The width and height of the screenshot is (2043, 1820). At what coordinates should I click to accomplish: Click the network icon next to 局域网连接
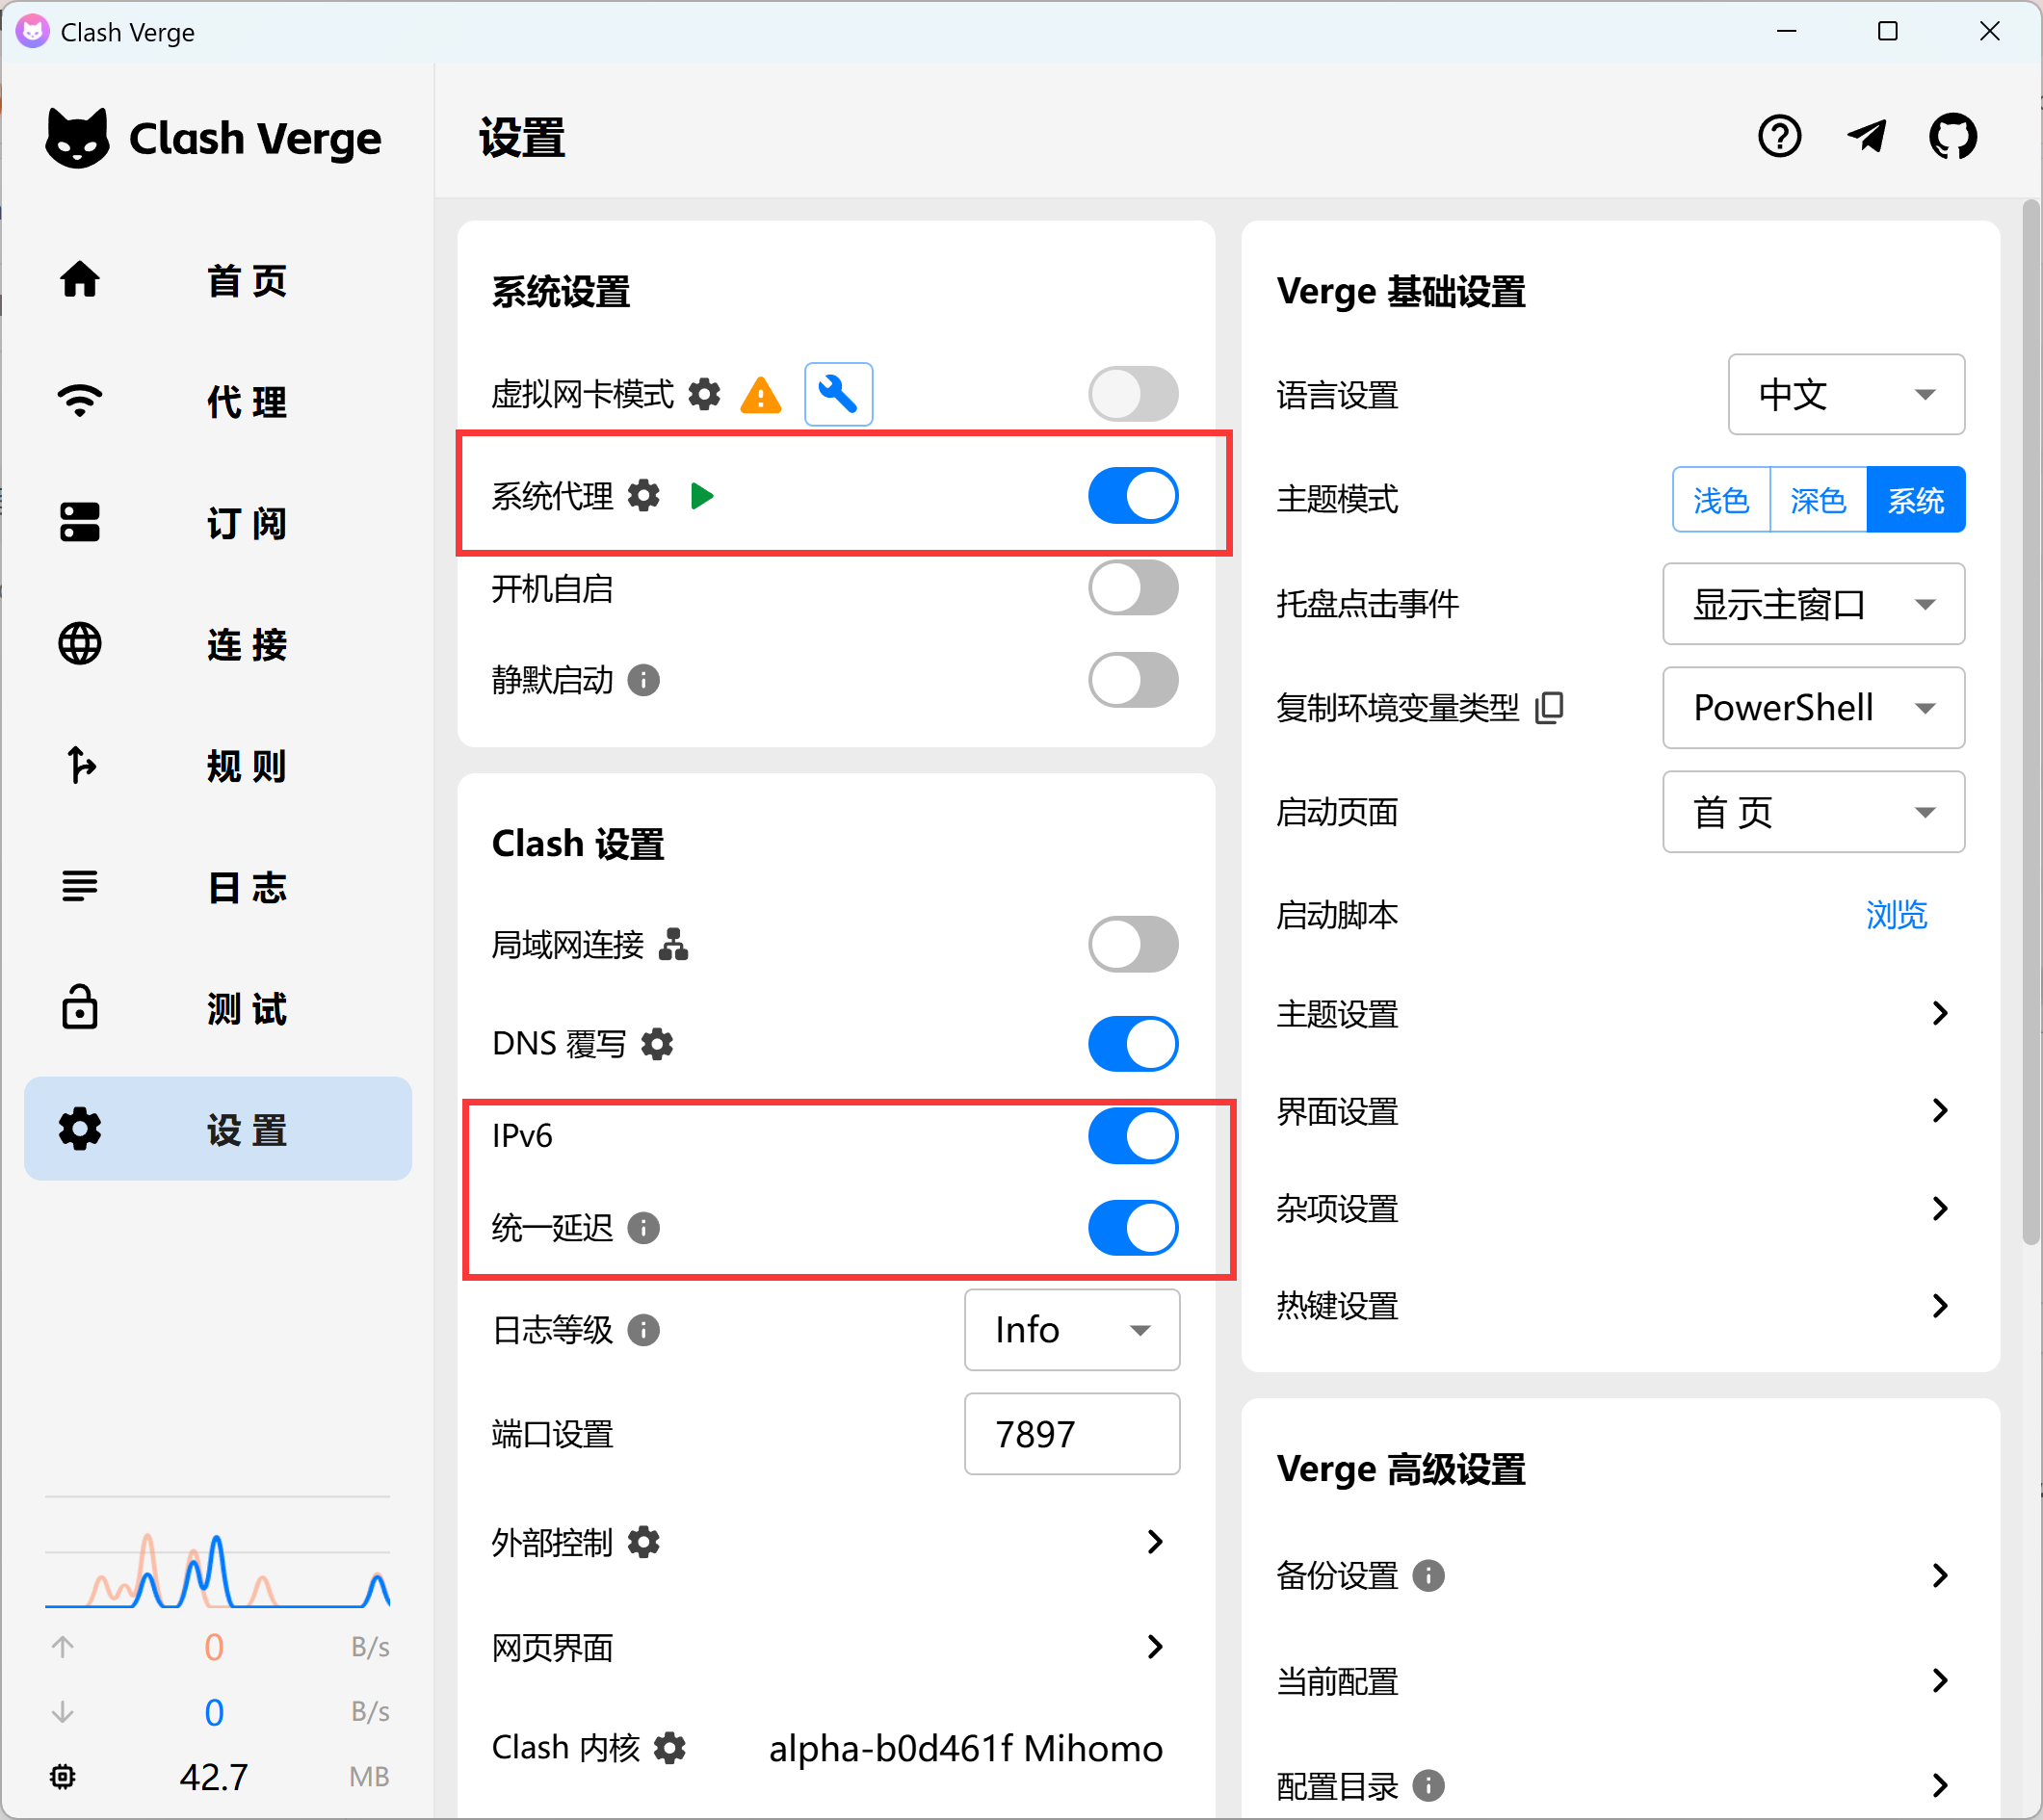tap(673, 944)
